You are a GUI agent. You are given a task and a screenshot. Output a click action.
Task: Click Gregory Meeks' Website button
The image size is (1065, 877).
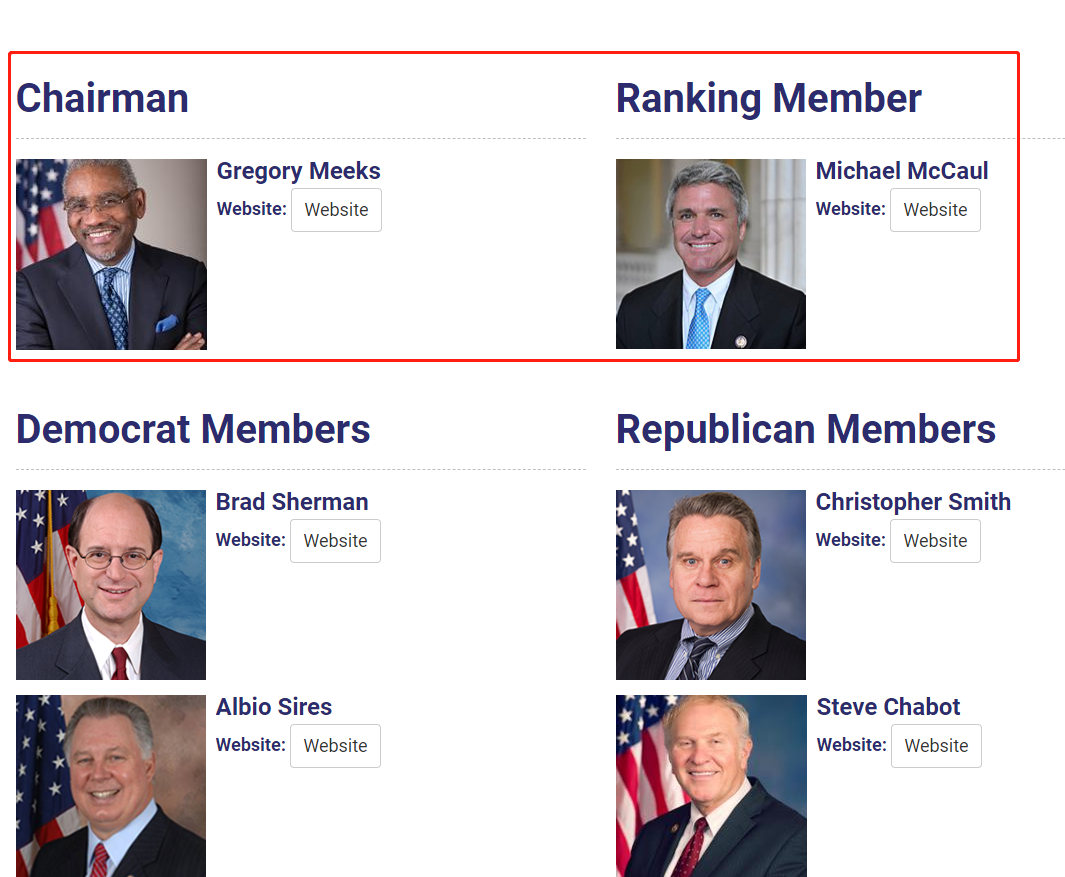[x=336, y=210]
